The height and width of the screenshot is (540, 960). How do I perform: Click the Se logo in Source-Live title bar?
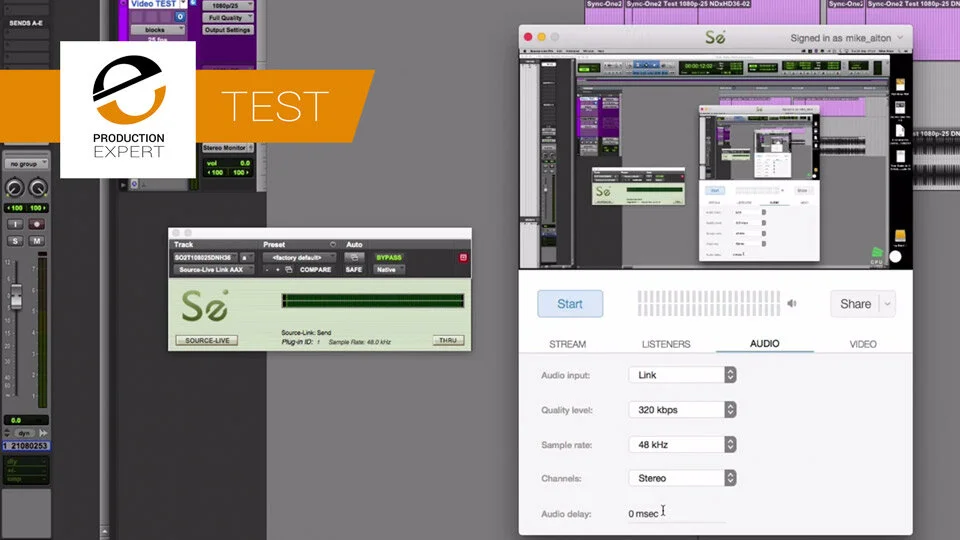click(715, 37)
